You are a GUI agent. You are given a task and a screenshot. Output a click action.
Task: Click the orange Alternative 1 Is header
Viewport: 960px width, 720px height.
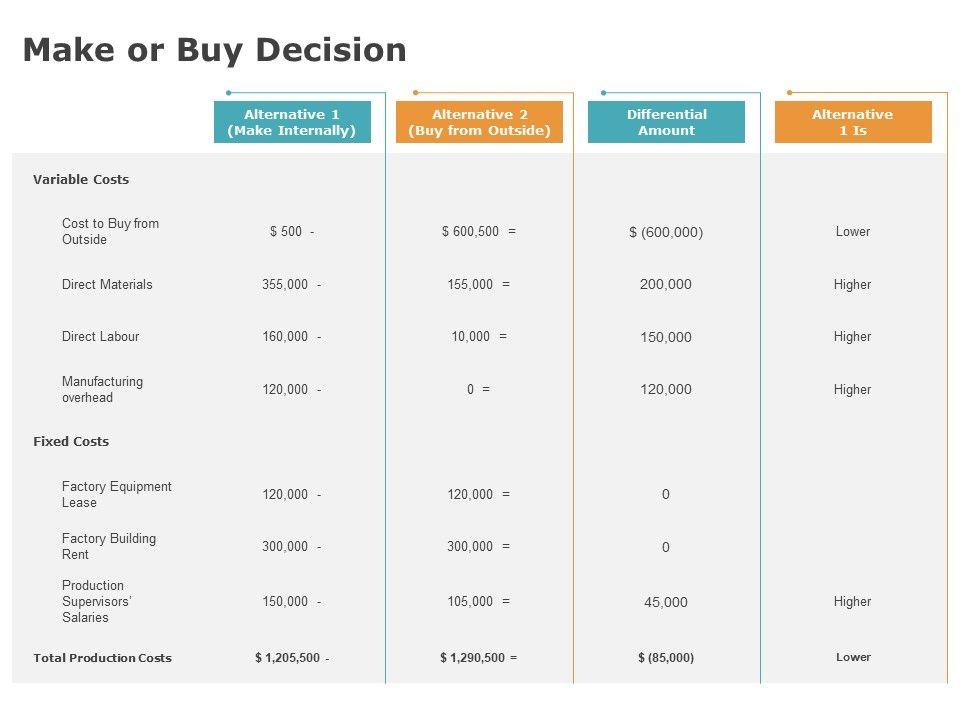(852, 122)
